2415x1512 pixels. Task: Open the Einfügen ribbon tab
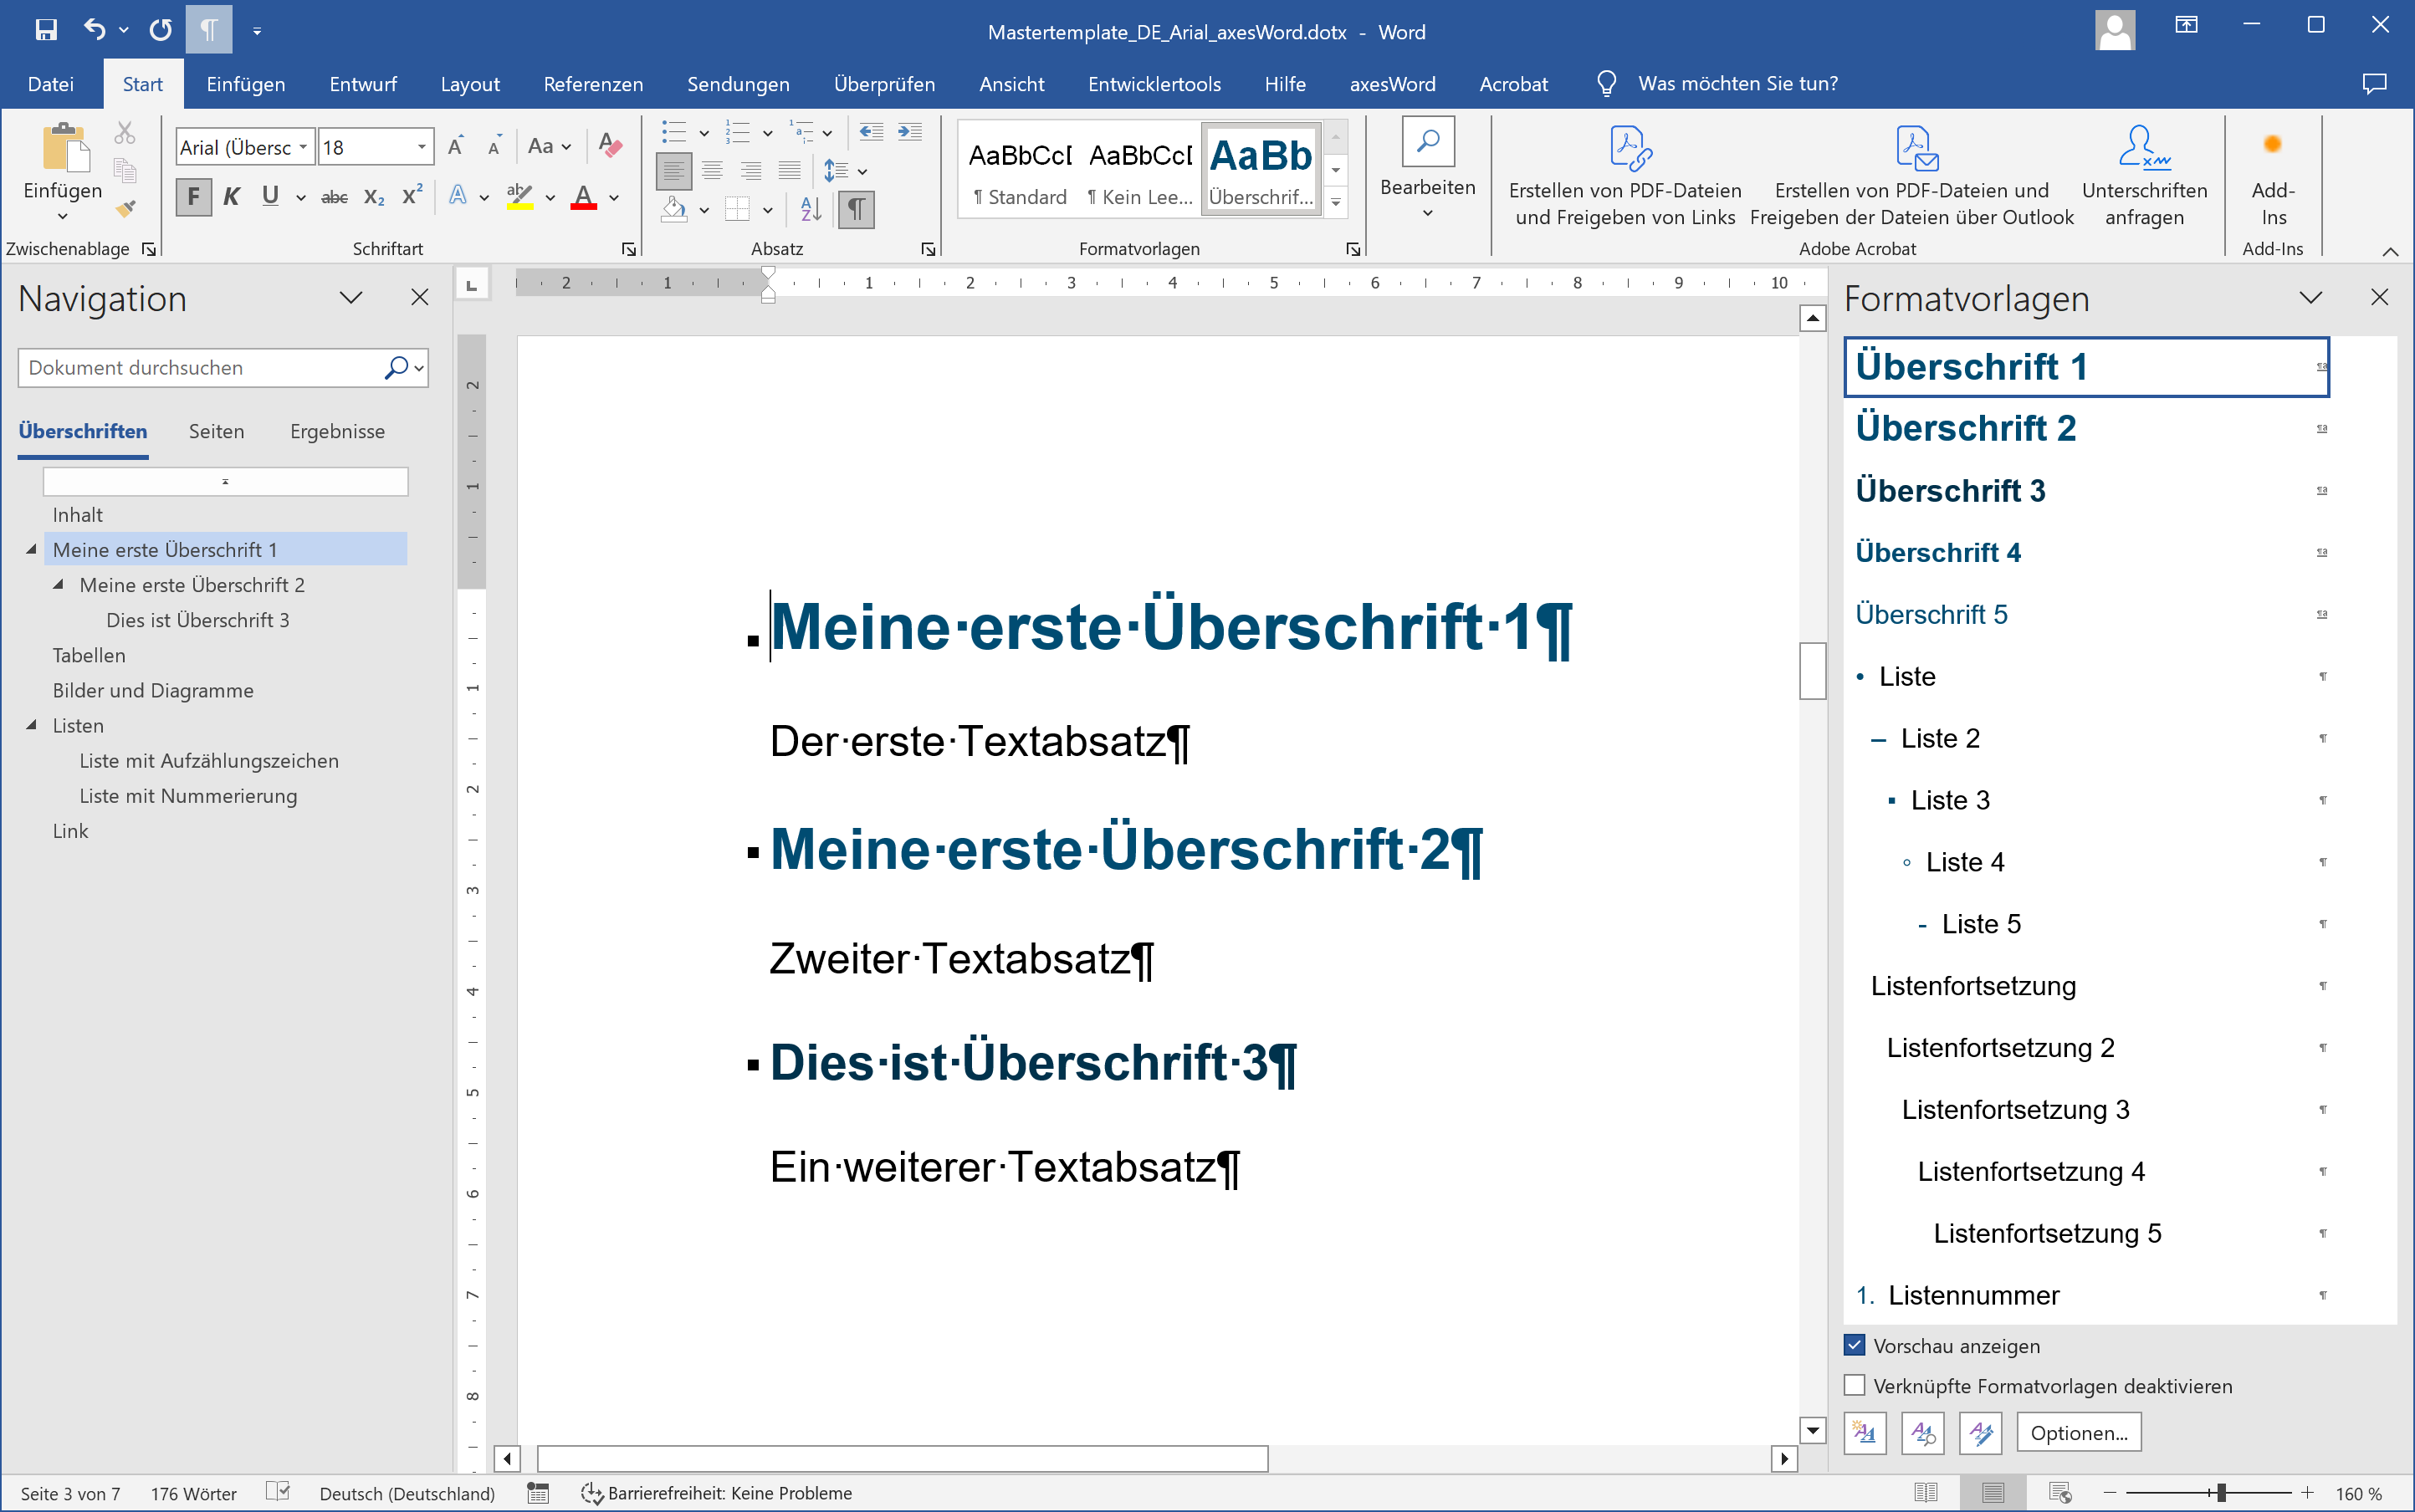[x=246, y=84]
